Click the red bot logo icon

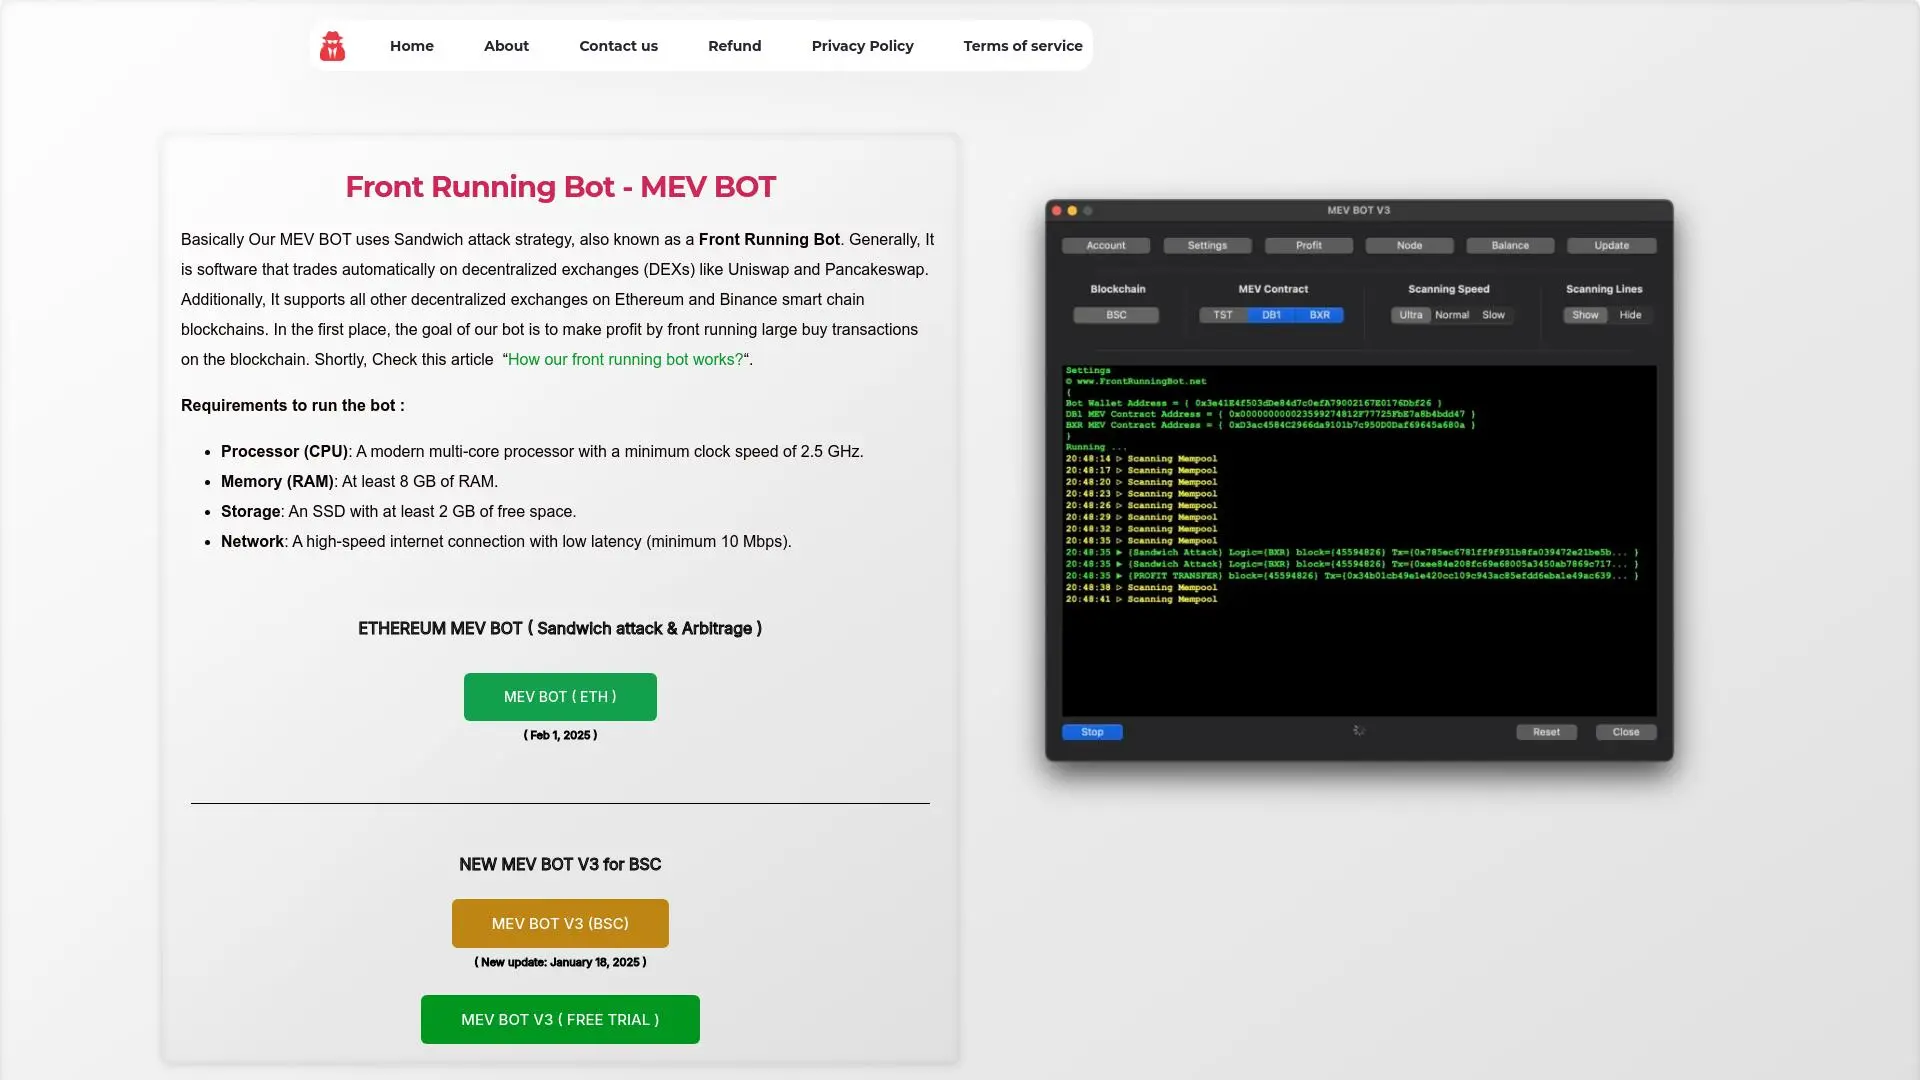click(x=332, y=46)
